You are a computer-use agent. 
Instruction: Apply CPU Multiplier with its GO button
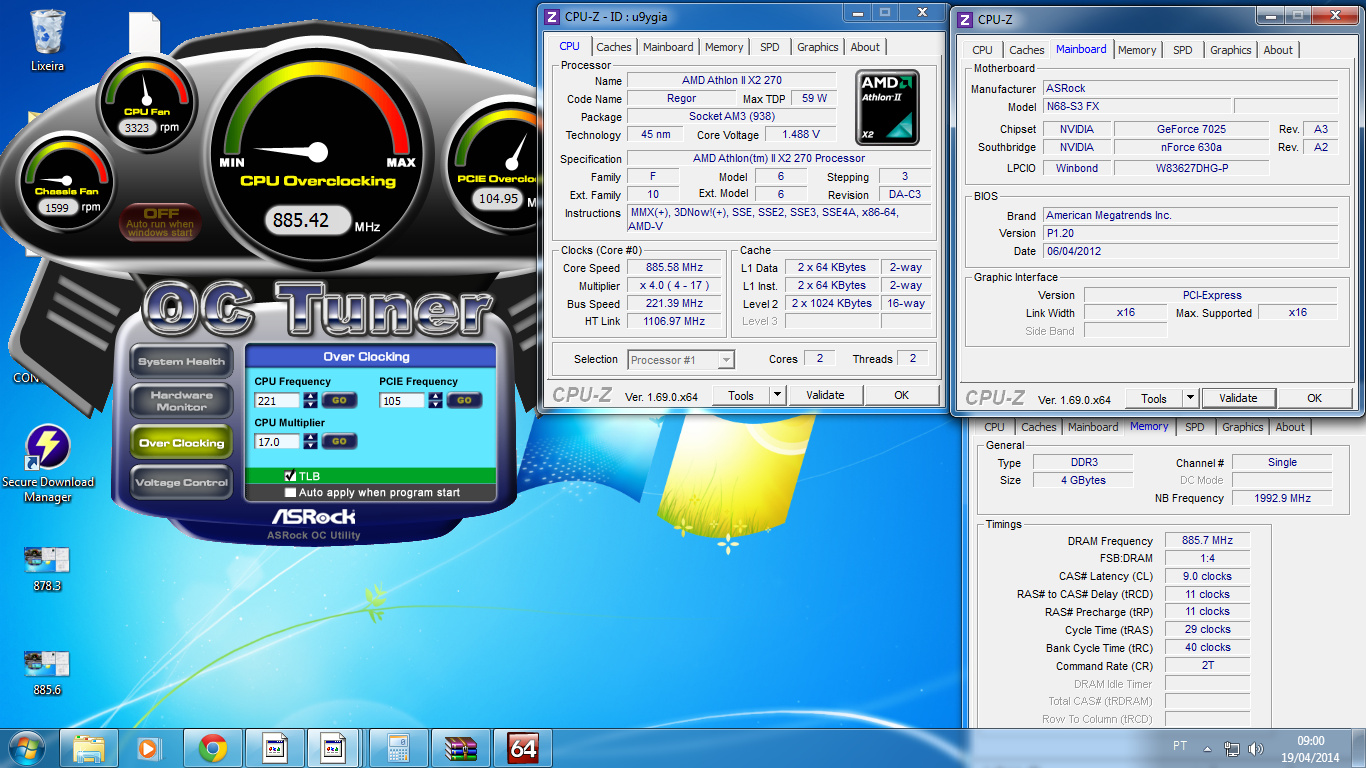[x=339, y=441]
